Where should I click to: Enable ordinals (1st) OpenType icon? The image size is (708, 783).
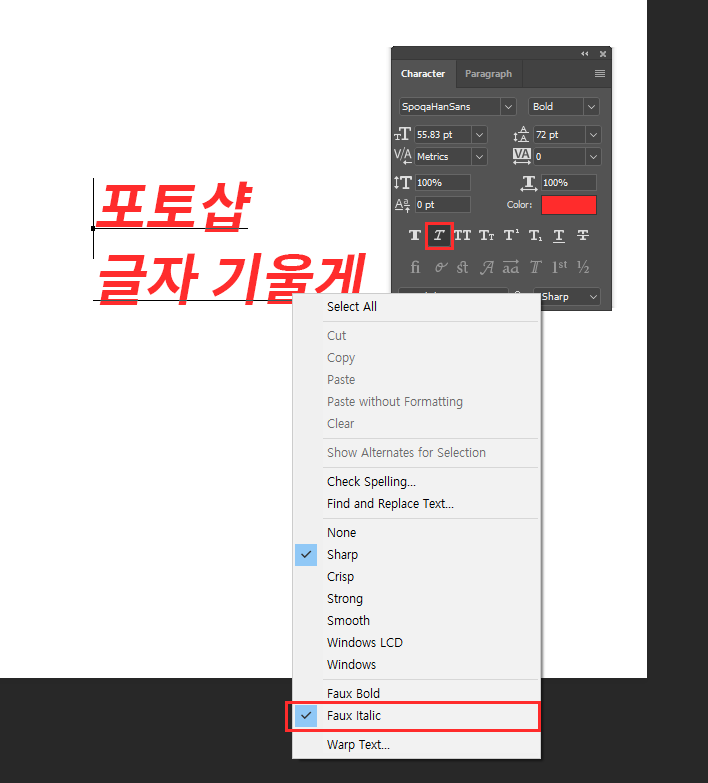(x=559, y=267)
